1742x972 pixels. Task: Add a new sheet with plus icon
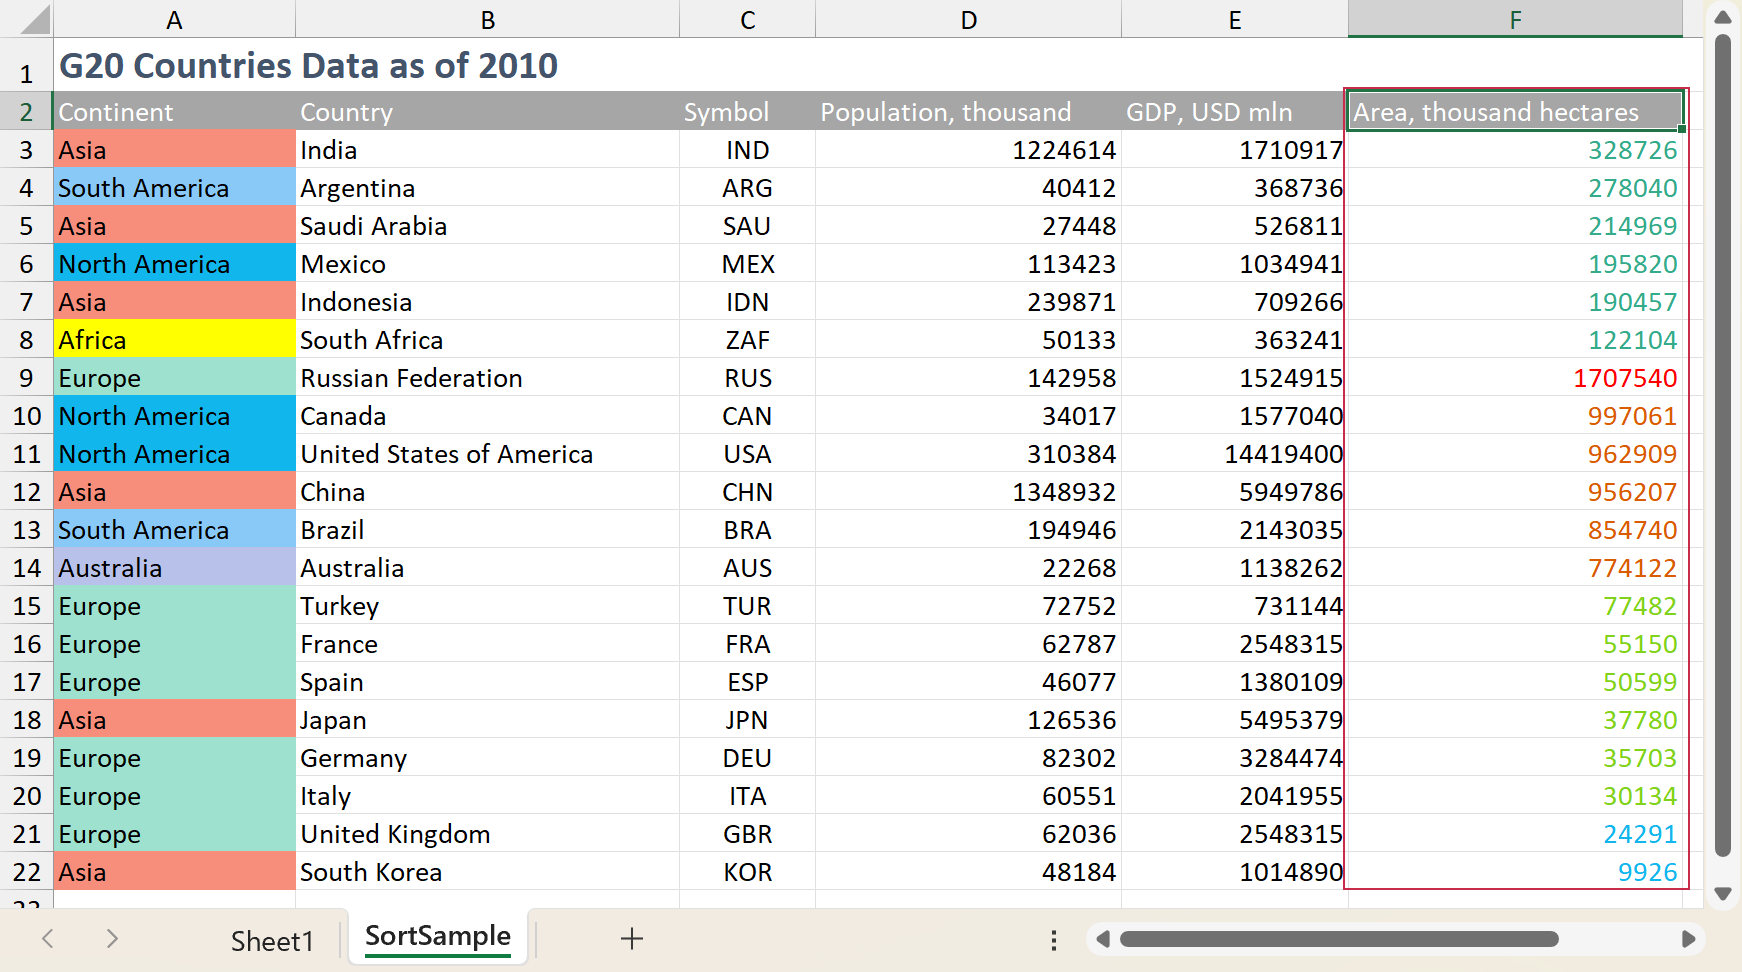[x=631, y=938]
